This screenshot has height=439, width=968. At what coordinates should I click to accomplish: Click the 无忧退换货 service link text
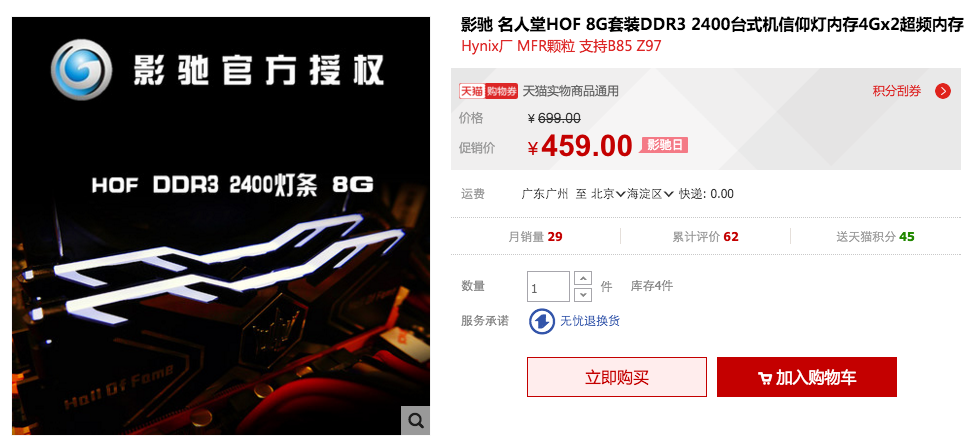tap(590, 321)
